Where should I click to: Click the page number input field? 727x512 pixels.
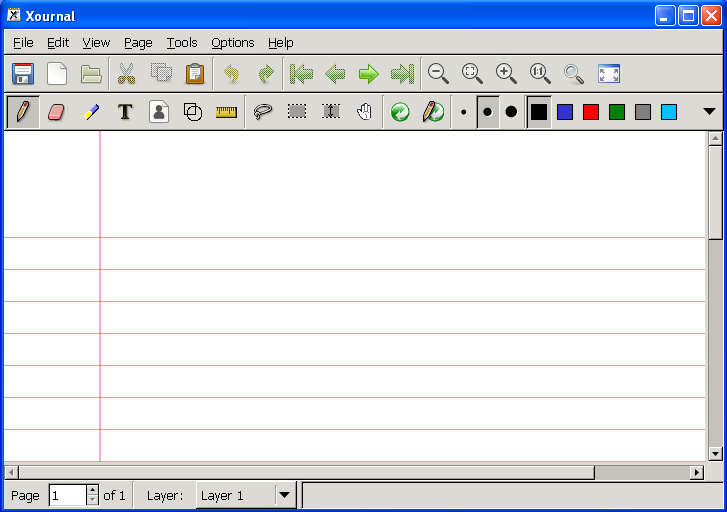click(x=68, y=495)
